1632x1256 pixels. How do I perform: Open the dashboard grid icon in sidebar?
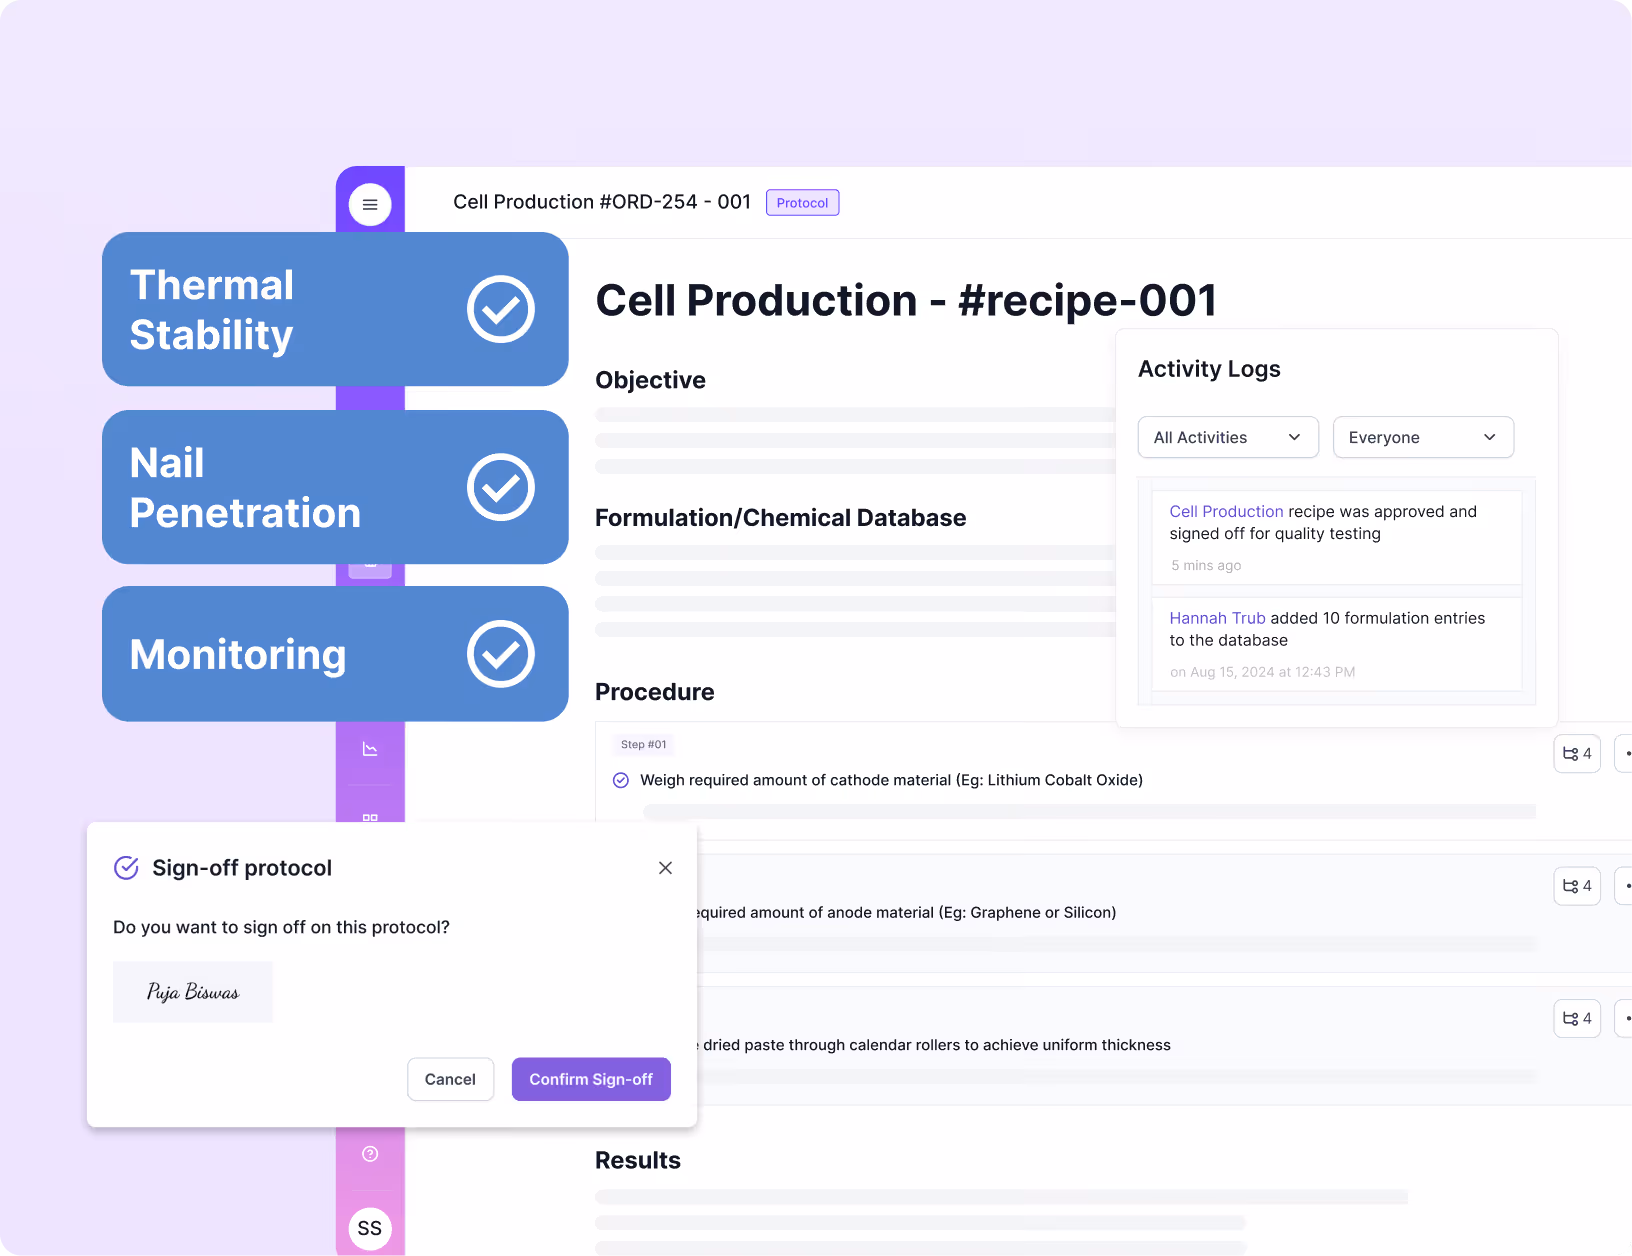click(370, 820)
